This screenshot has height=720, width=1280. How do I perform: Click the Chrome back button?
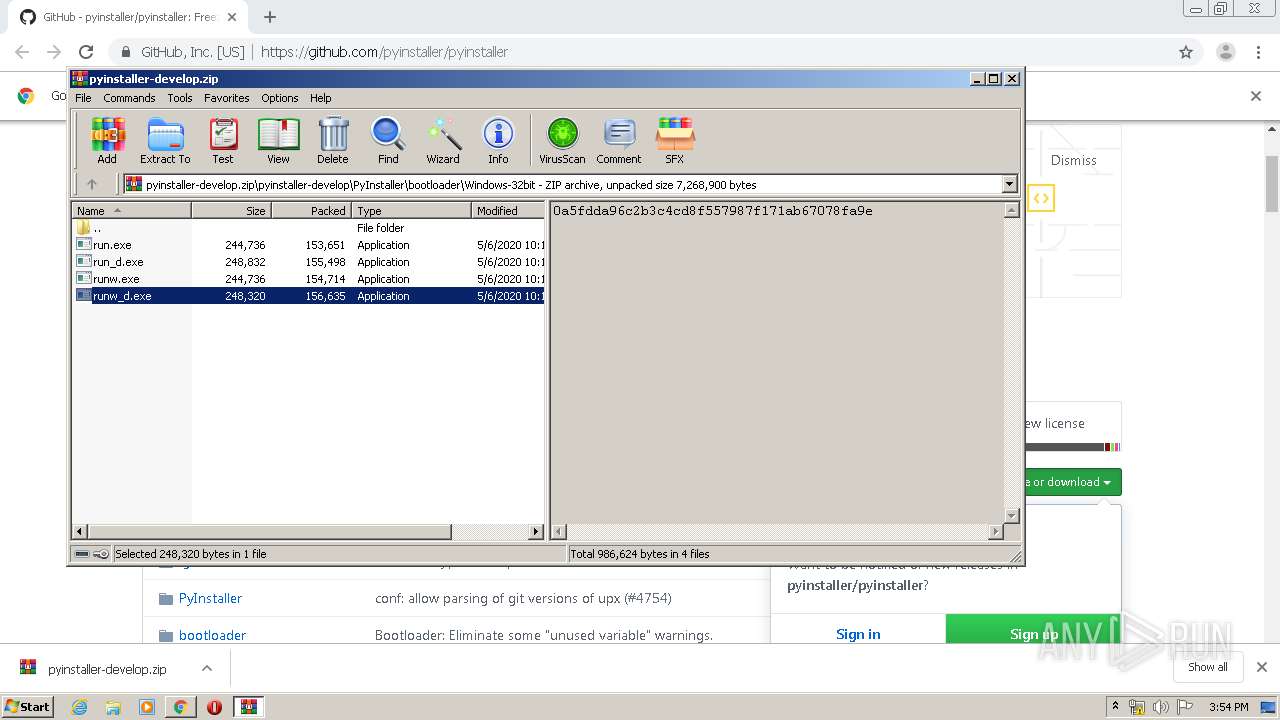pos(22,52)
